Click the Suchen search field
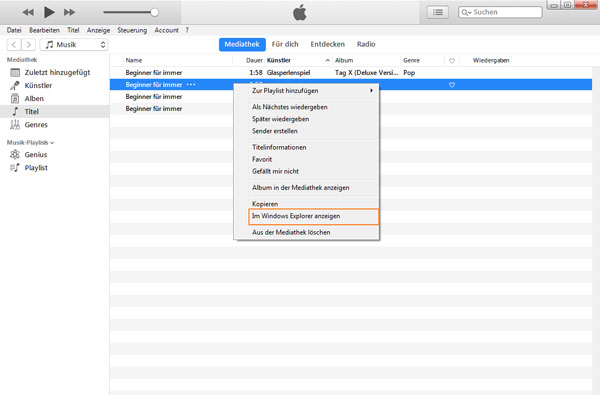 coord(500,12)
